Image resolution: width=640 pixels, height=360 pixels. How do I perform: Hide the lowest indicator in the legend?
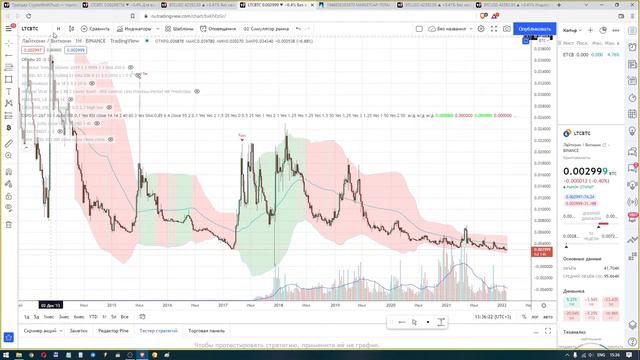[x=110, y=140]
